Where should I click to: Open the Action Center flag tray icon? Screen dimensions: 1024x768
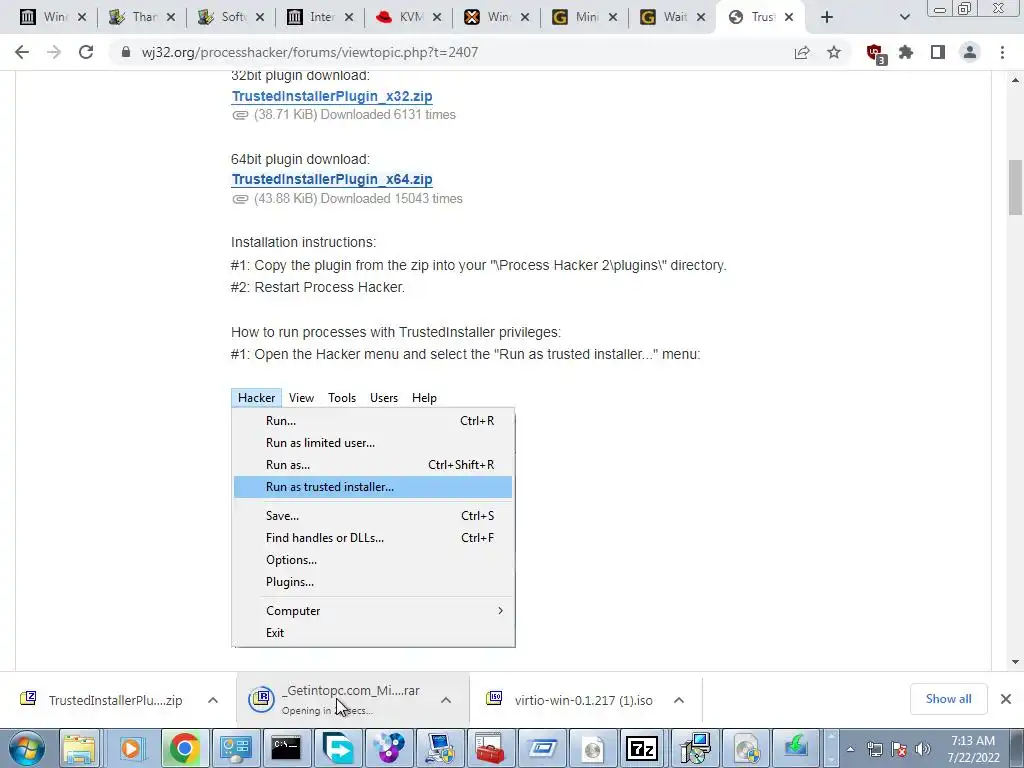[x=899, y=749]
